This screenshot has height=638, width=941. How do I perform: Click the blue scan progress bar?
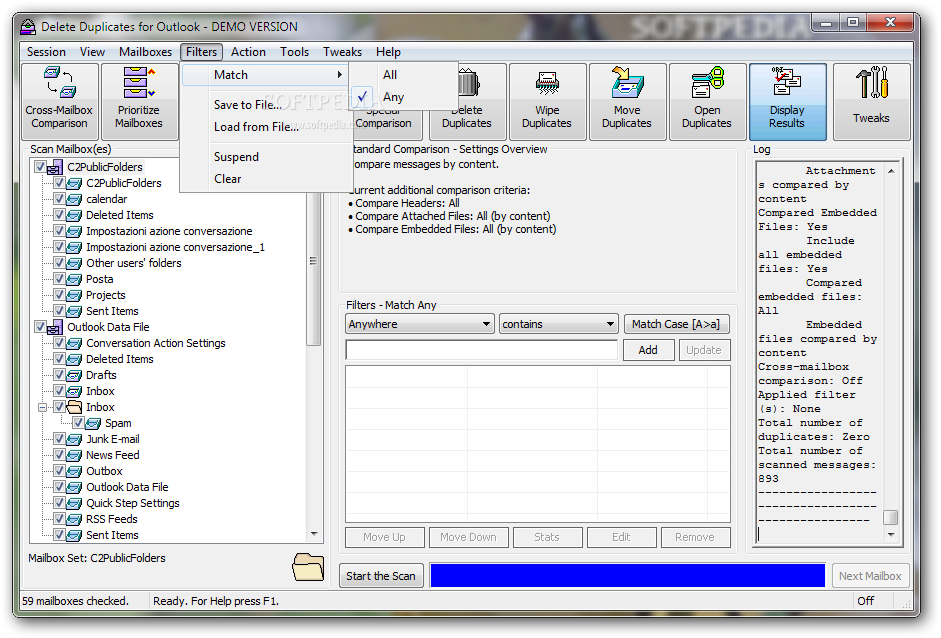tap(628, 576)
